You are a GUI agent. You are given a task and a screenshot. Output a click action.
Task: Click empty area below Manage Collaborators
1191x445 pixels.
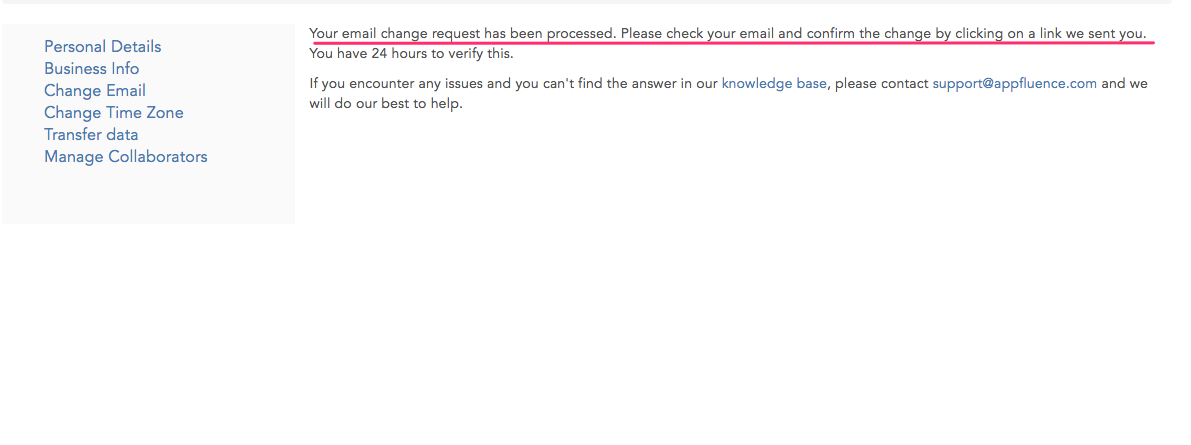[148, 195]
